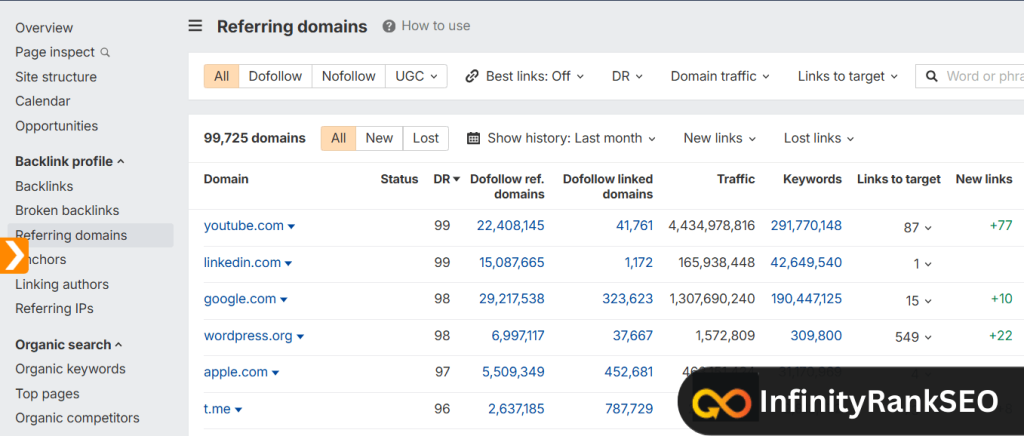Expand the 549 links to target for wordpress.org

913,337
